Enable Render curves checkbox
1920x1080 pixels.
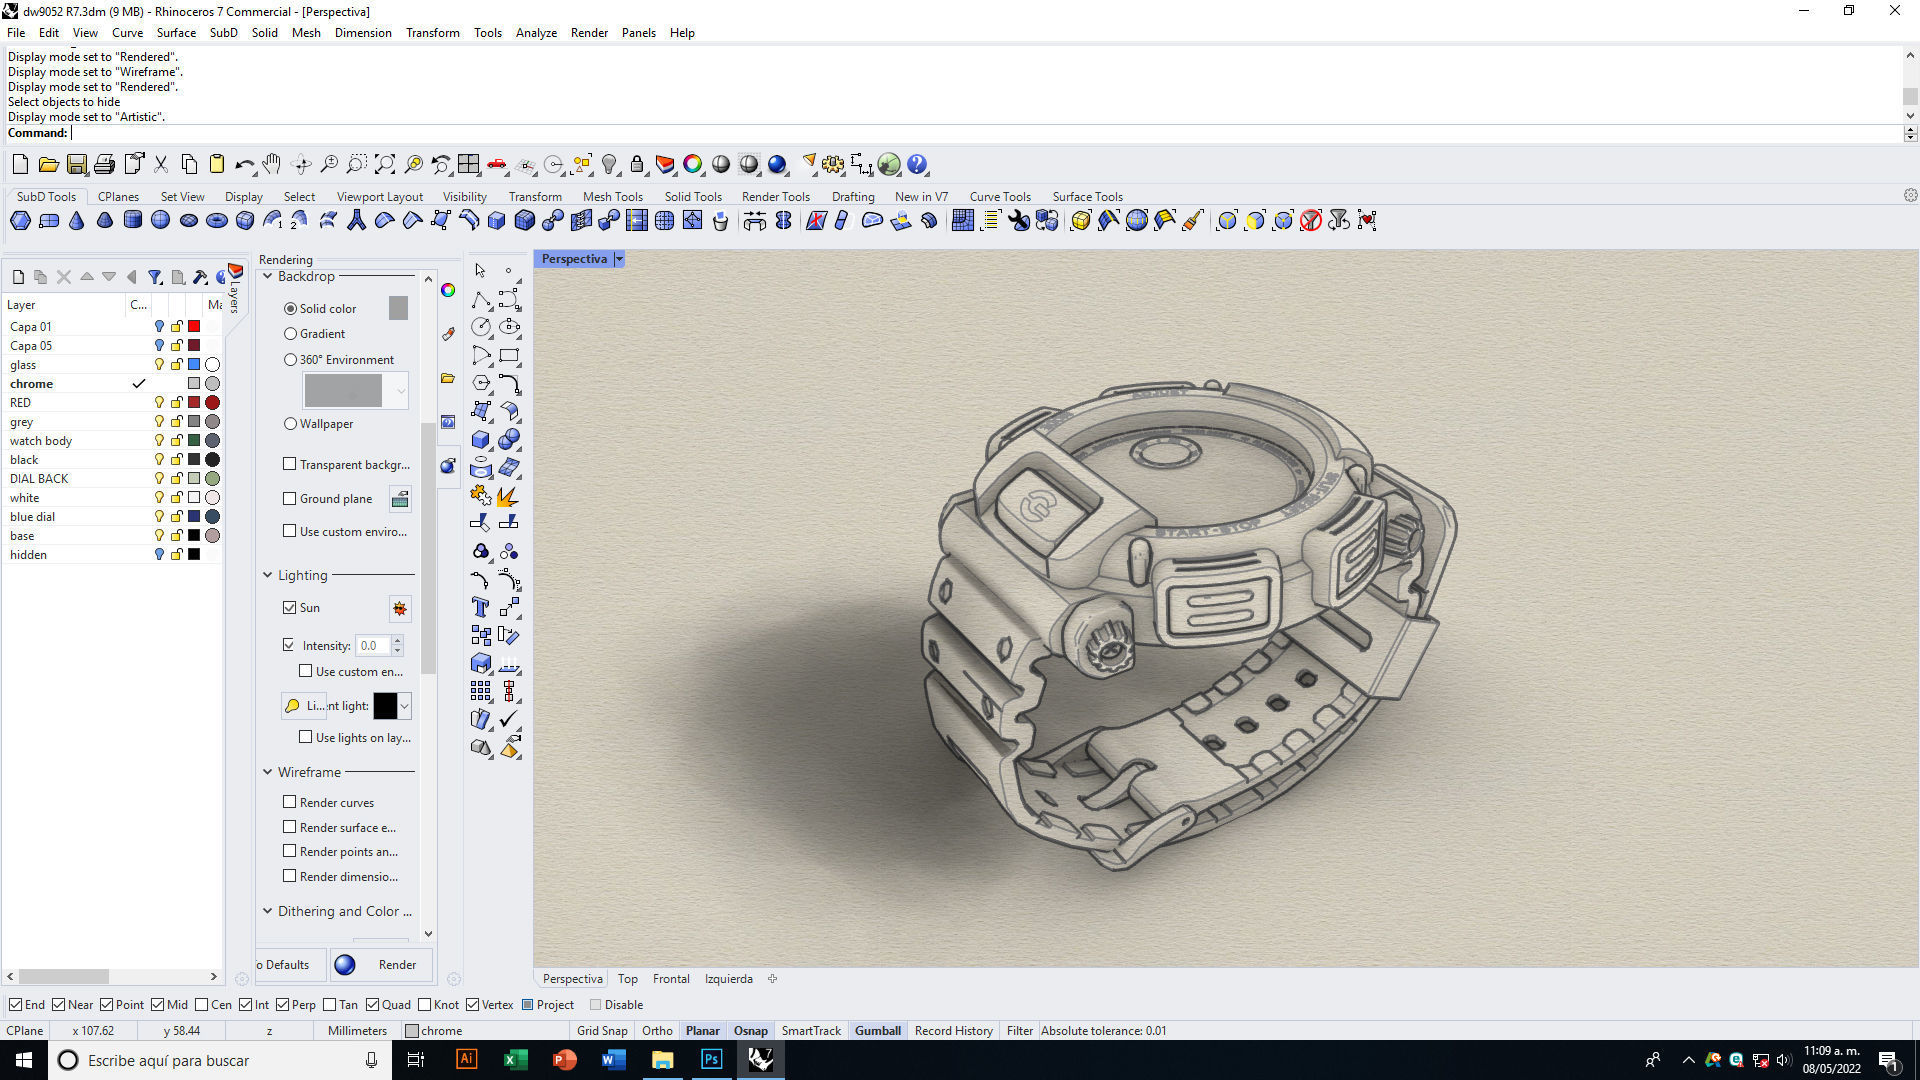click(290, 802)
